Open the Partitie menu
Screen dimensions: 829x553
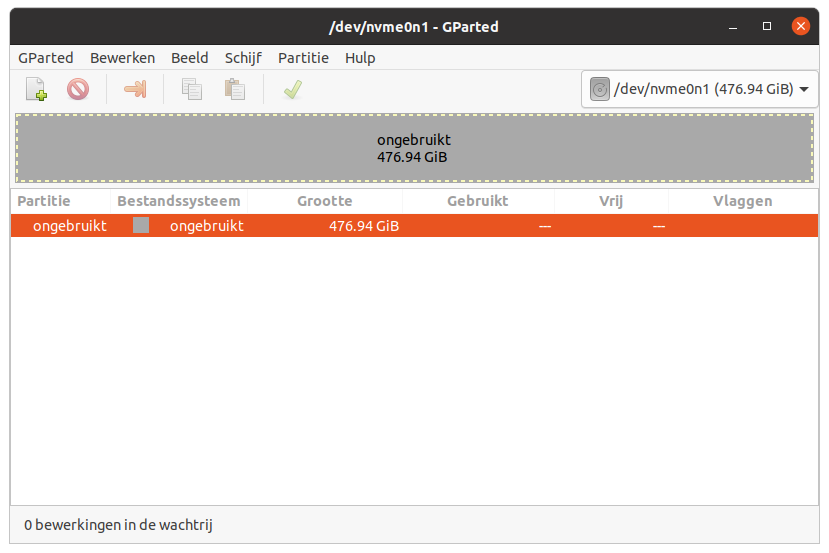303,58
